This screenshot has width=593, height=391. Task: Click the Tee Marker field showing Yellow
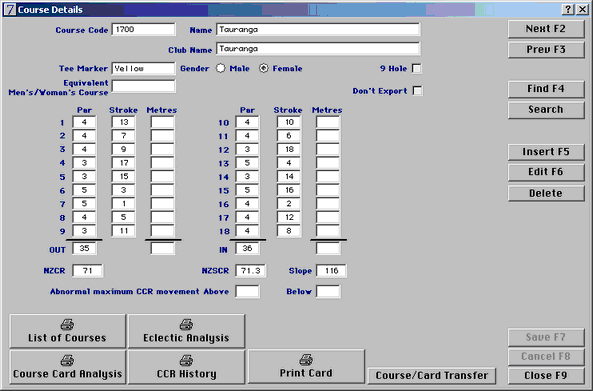click(143, 68)
